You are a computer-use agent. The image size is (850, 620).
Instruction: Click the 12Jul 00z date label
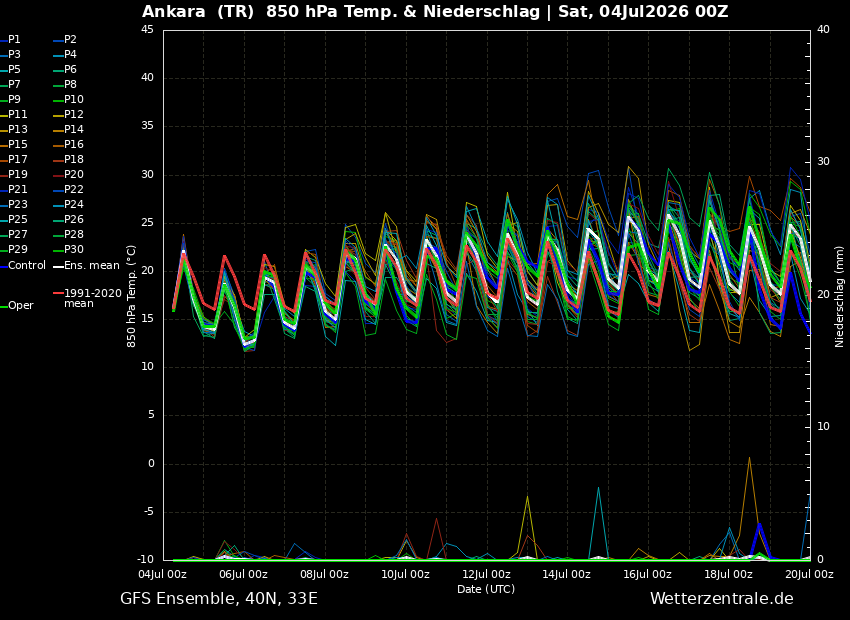point(486,574)
